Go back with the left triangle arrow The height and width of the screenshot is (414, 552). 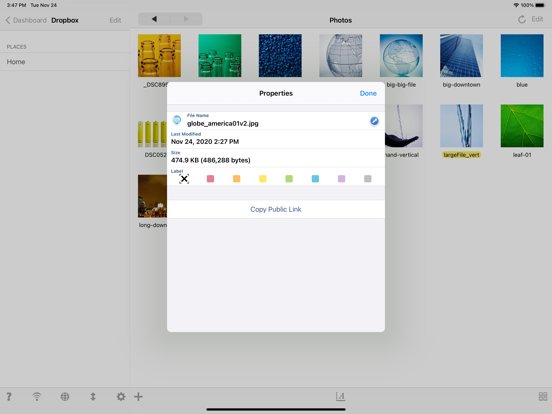[x=154, y=19]
